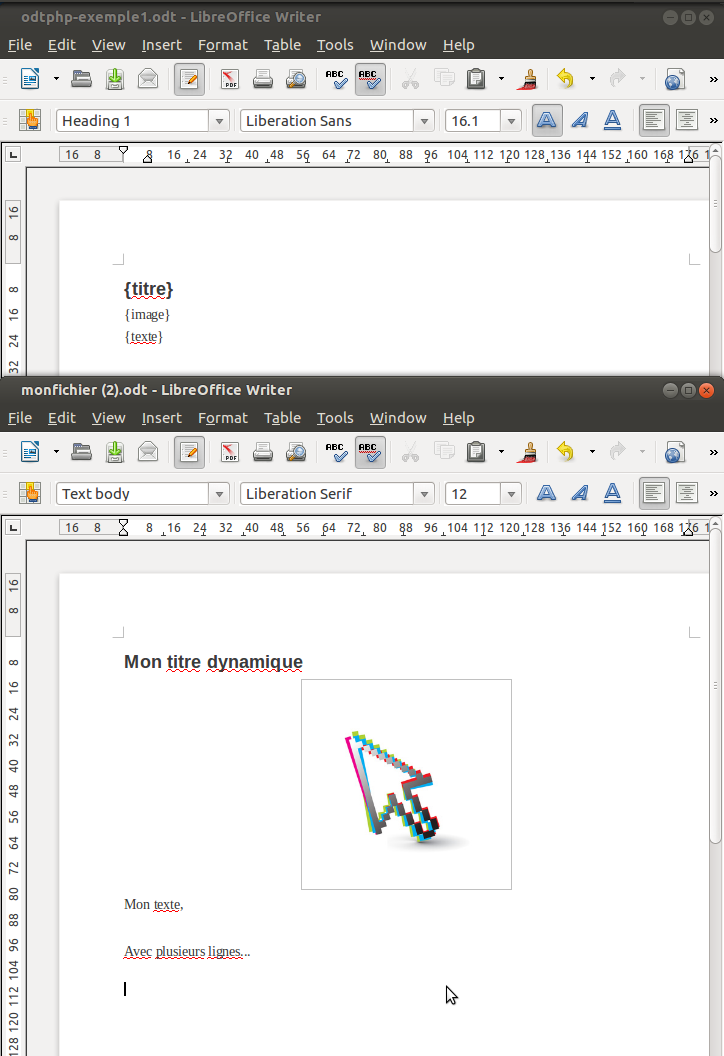724x1056 pixels.
Task: Open Tools menu in monfichier (2) window
Action: coord(335,418)
